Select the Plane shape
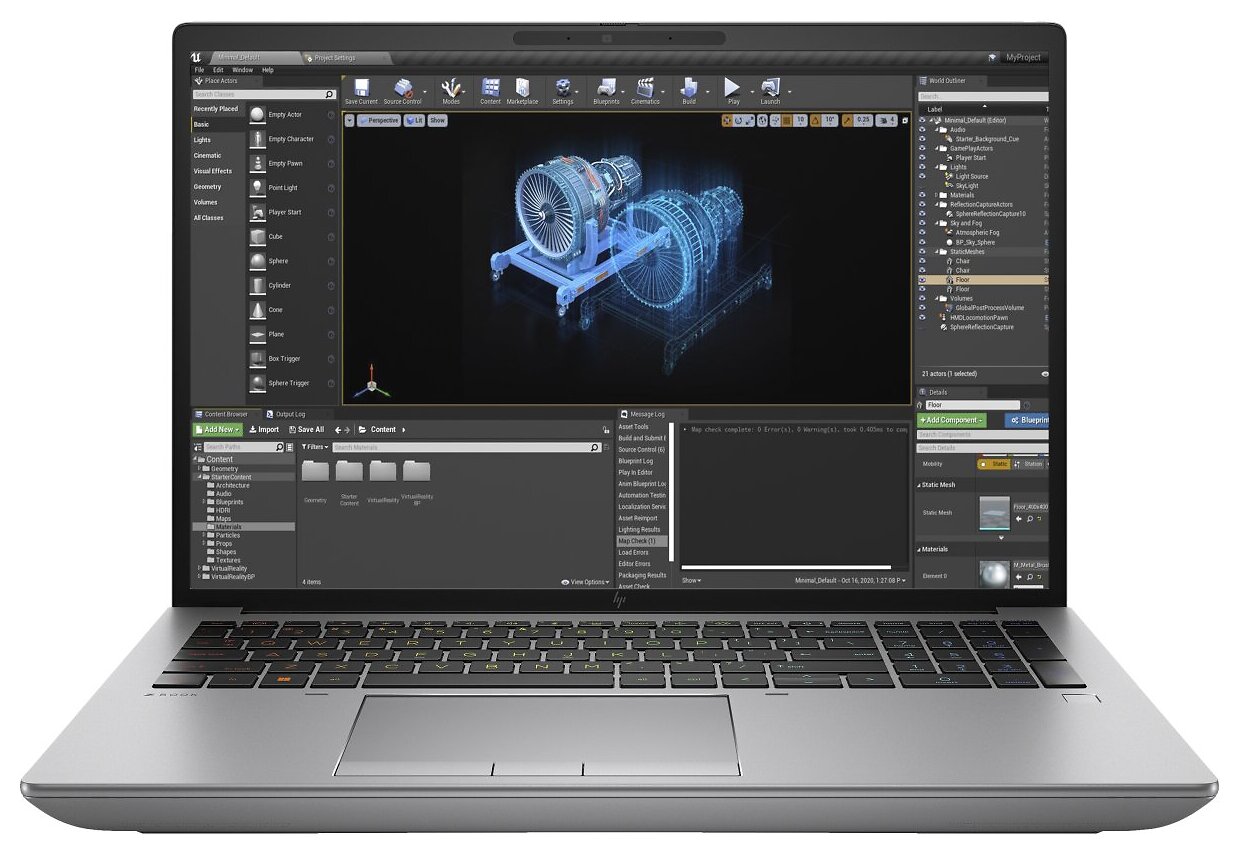Viewport: 1240px width, 854px height. (291, 334)
